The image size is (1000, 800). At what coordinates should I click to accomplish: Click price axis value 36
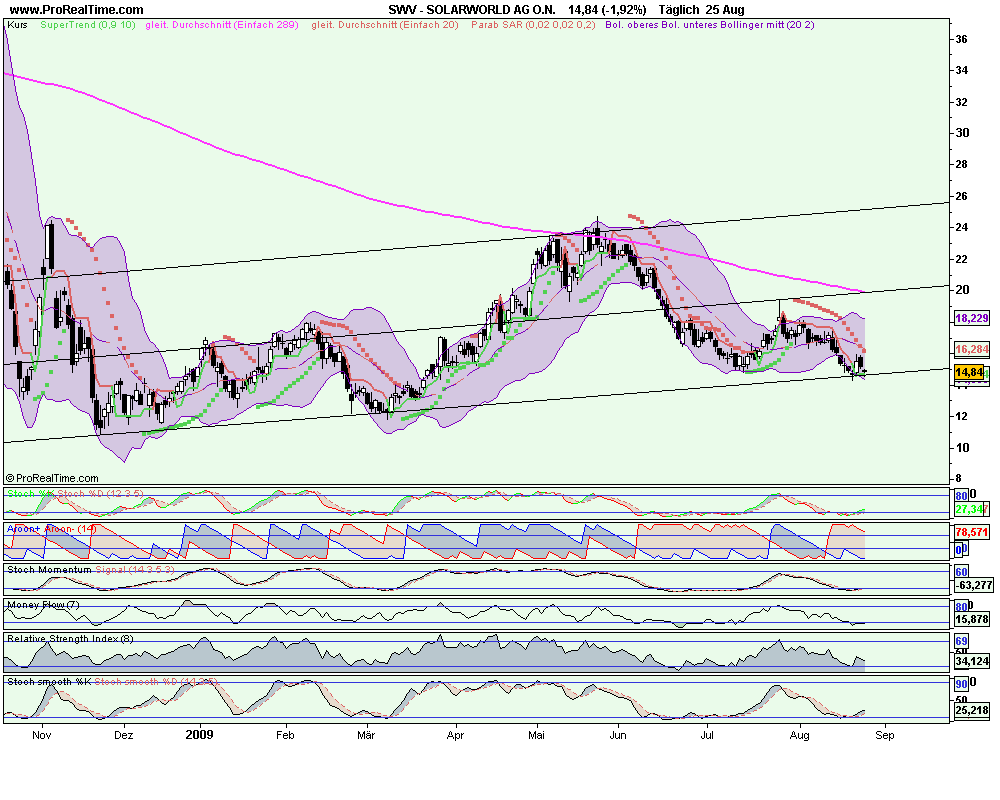pos(962,39)
